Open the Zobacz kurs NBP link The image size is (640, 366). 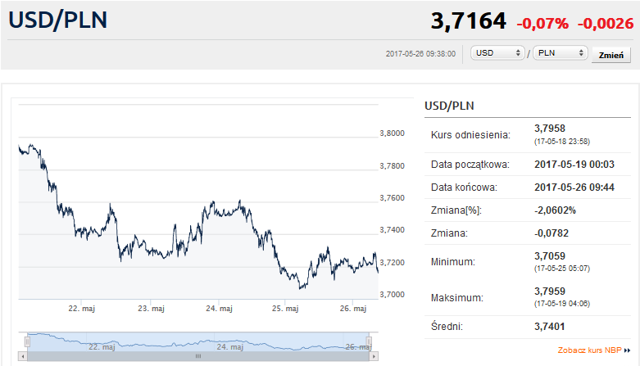(589, 350)
